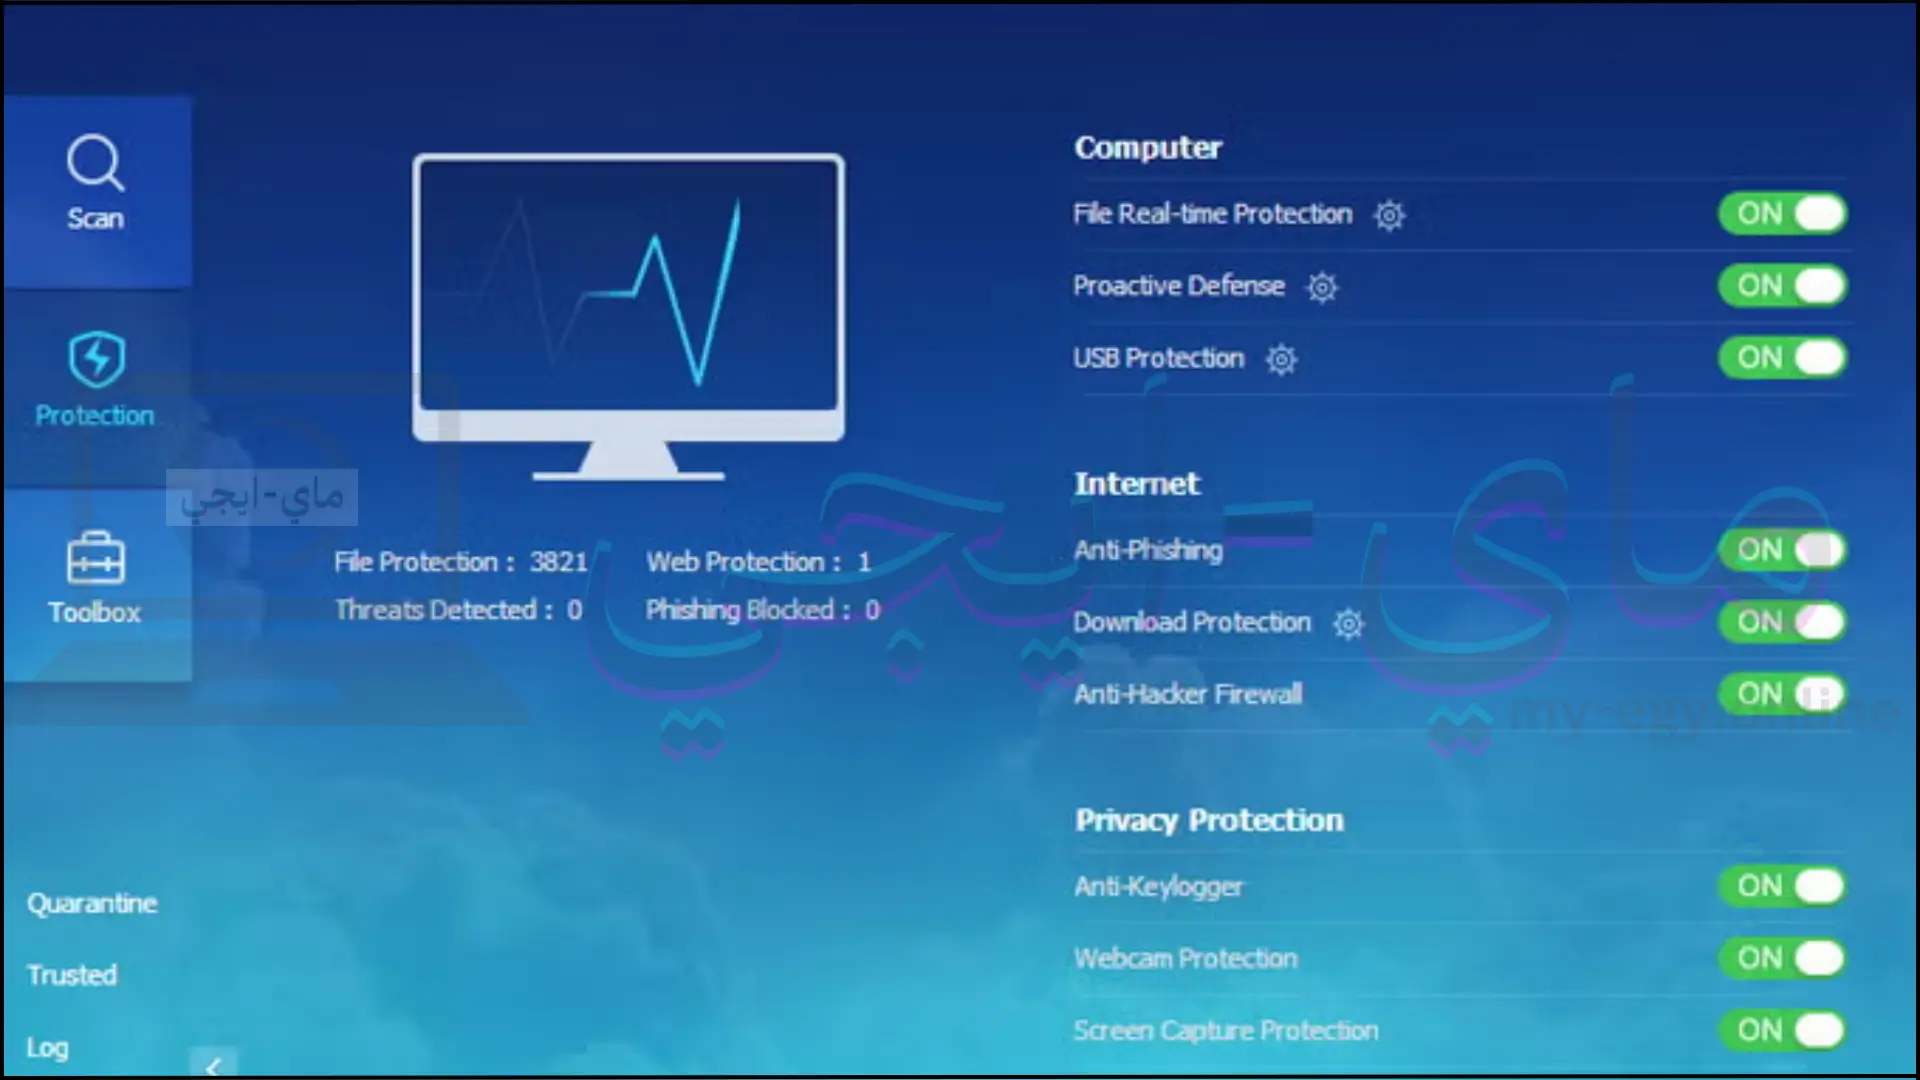Image resolution: width=1920 pixels, height=1080 pixels.
Task: Expand the Trusted items list
Action: click(x=71, y=975)
